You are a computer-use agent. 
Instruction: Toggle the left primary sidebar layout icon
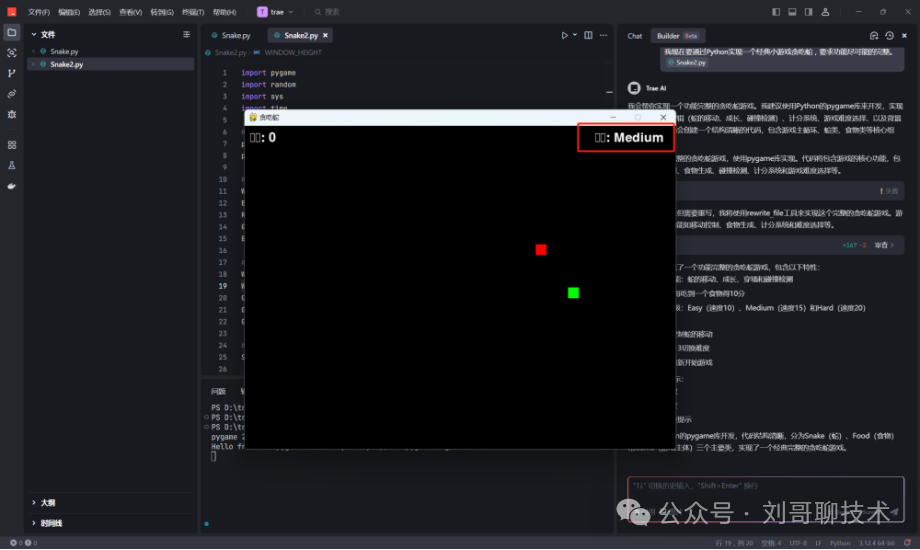[776, 12]
